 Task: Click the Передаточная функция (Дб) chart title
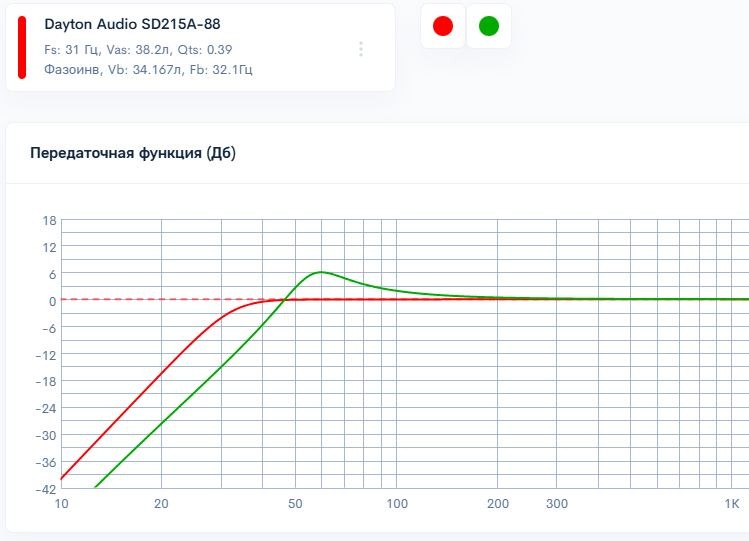tap(133, 153)
